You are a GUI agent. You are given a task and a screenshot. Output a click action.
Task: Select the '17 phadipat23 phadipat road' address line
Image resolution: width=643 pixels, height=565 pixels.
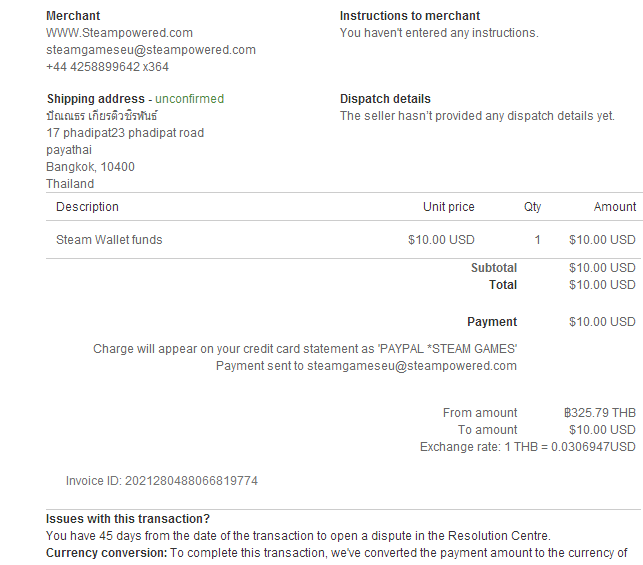coord(125,133)
